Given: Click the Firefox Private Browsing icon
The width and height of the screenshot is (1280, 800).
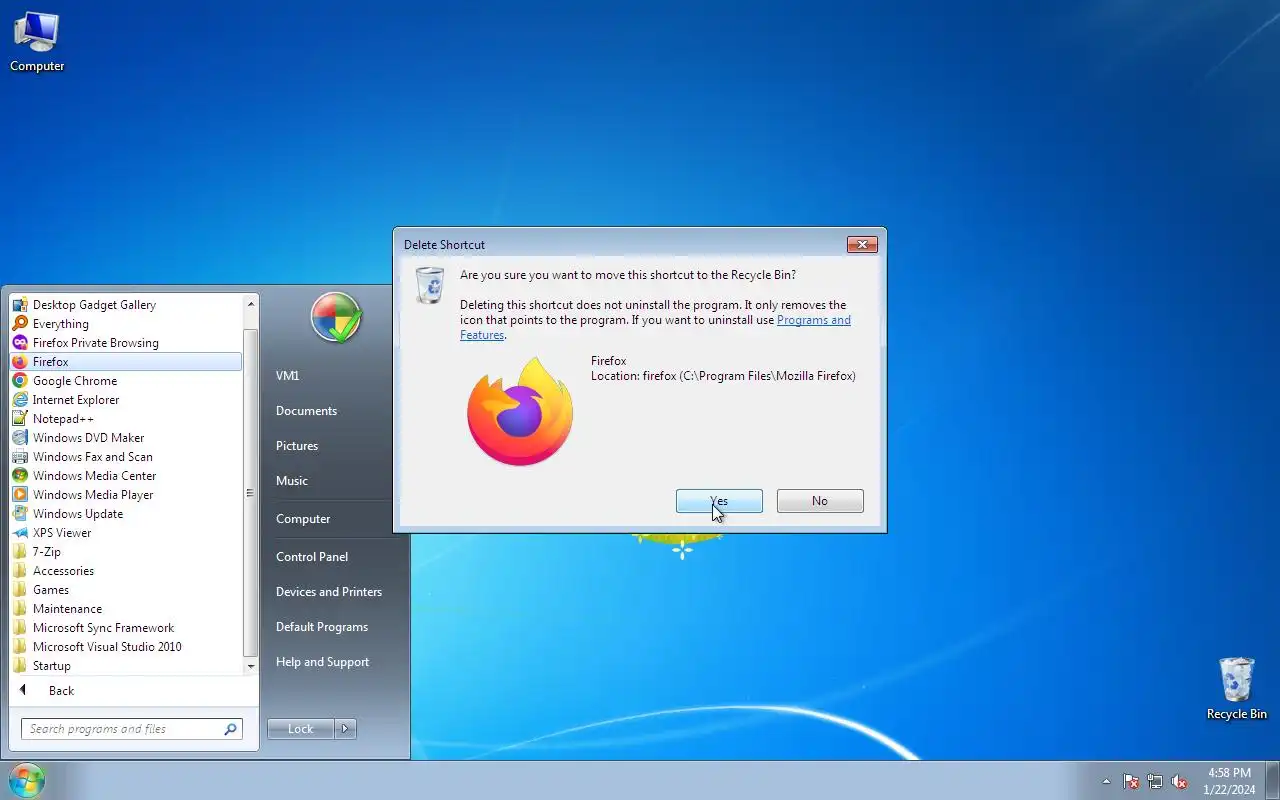Looking at the screenshot, I should 19,343.
